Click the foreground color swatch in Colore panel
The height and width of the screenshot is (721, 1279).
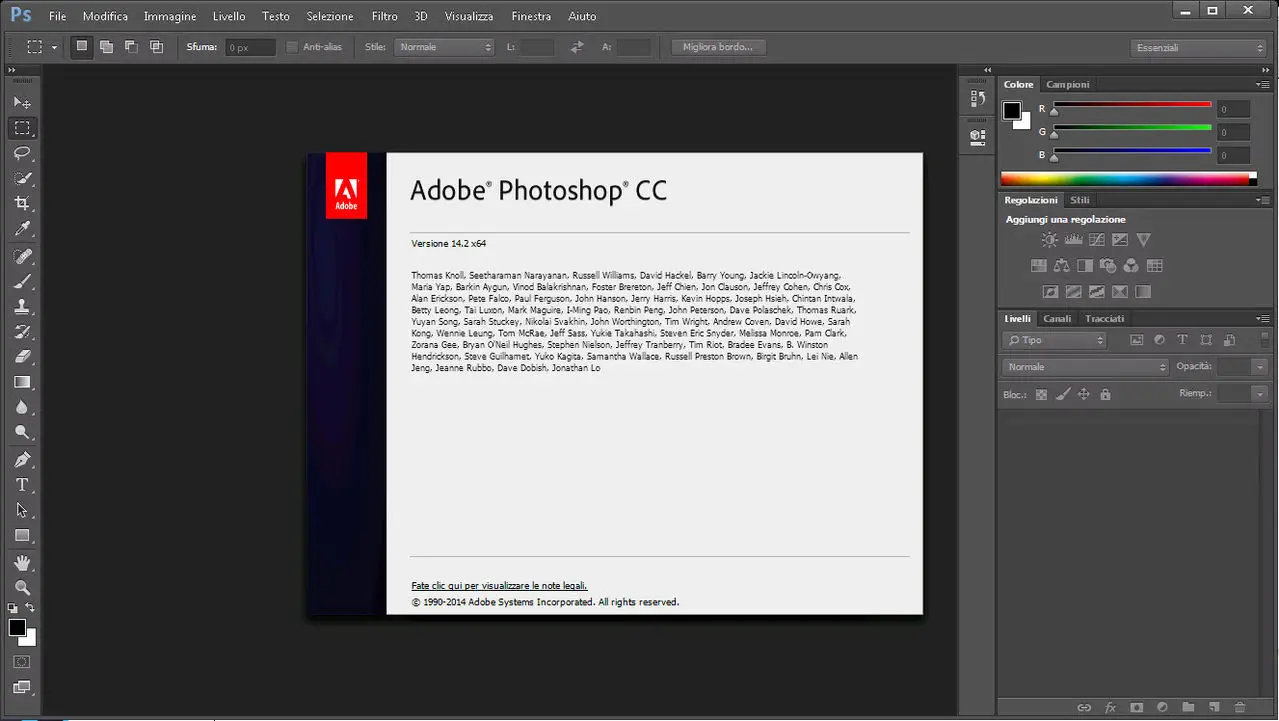(1012, 110)
